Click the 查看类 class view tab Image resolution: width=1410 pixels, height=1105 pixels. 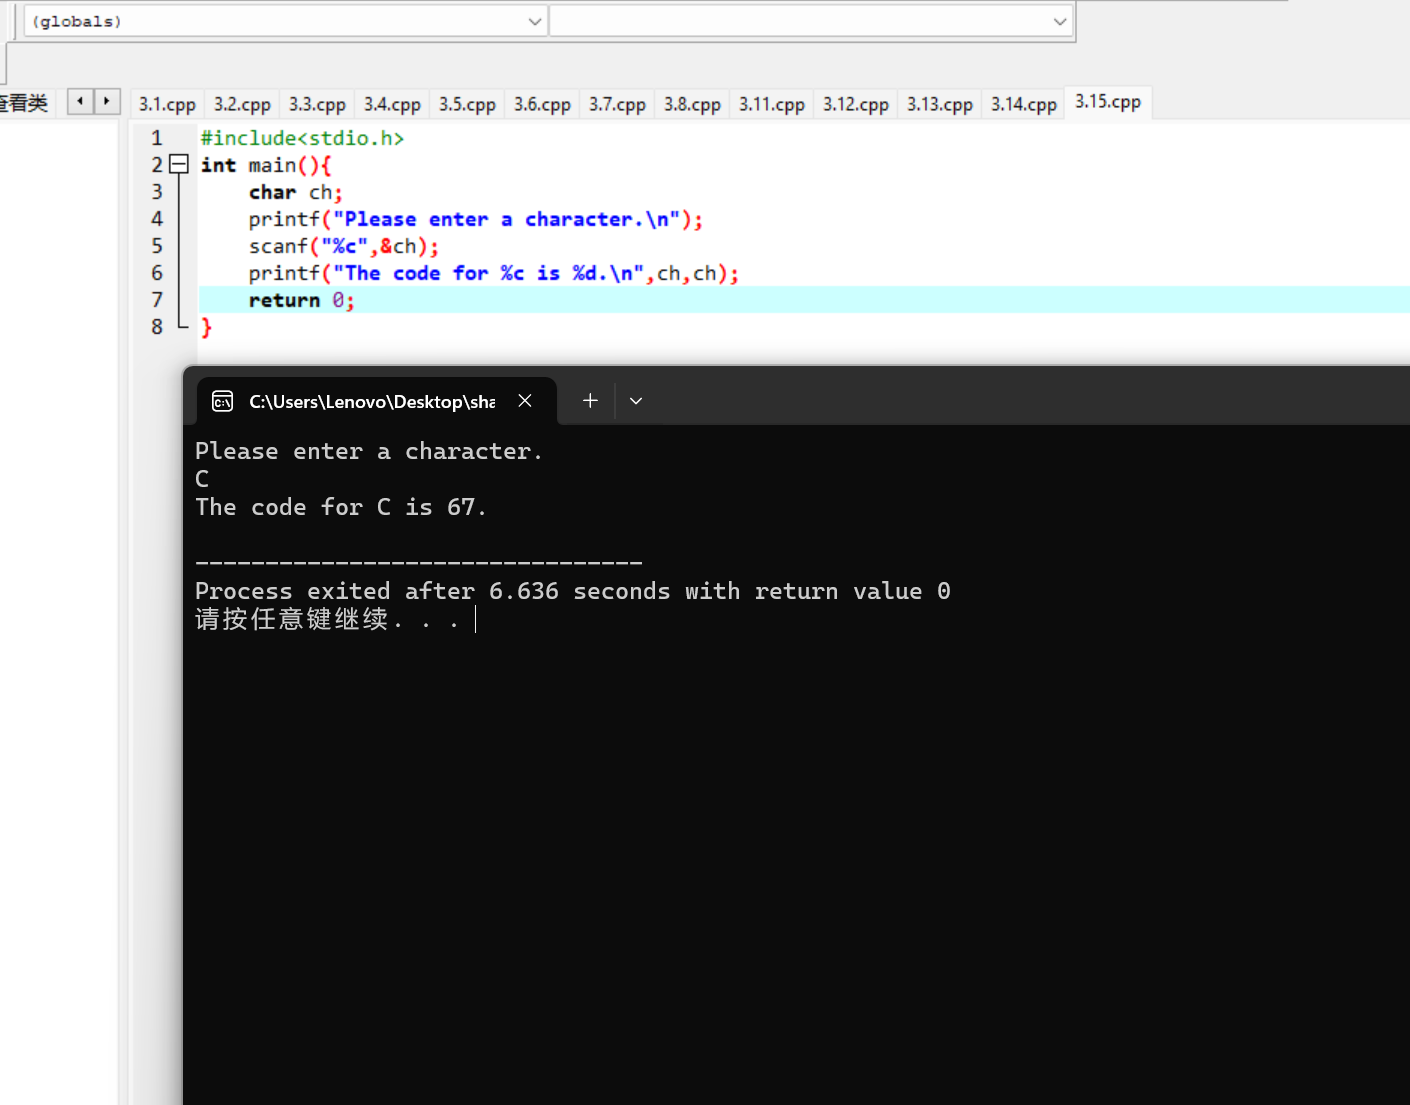24,103
